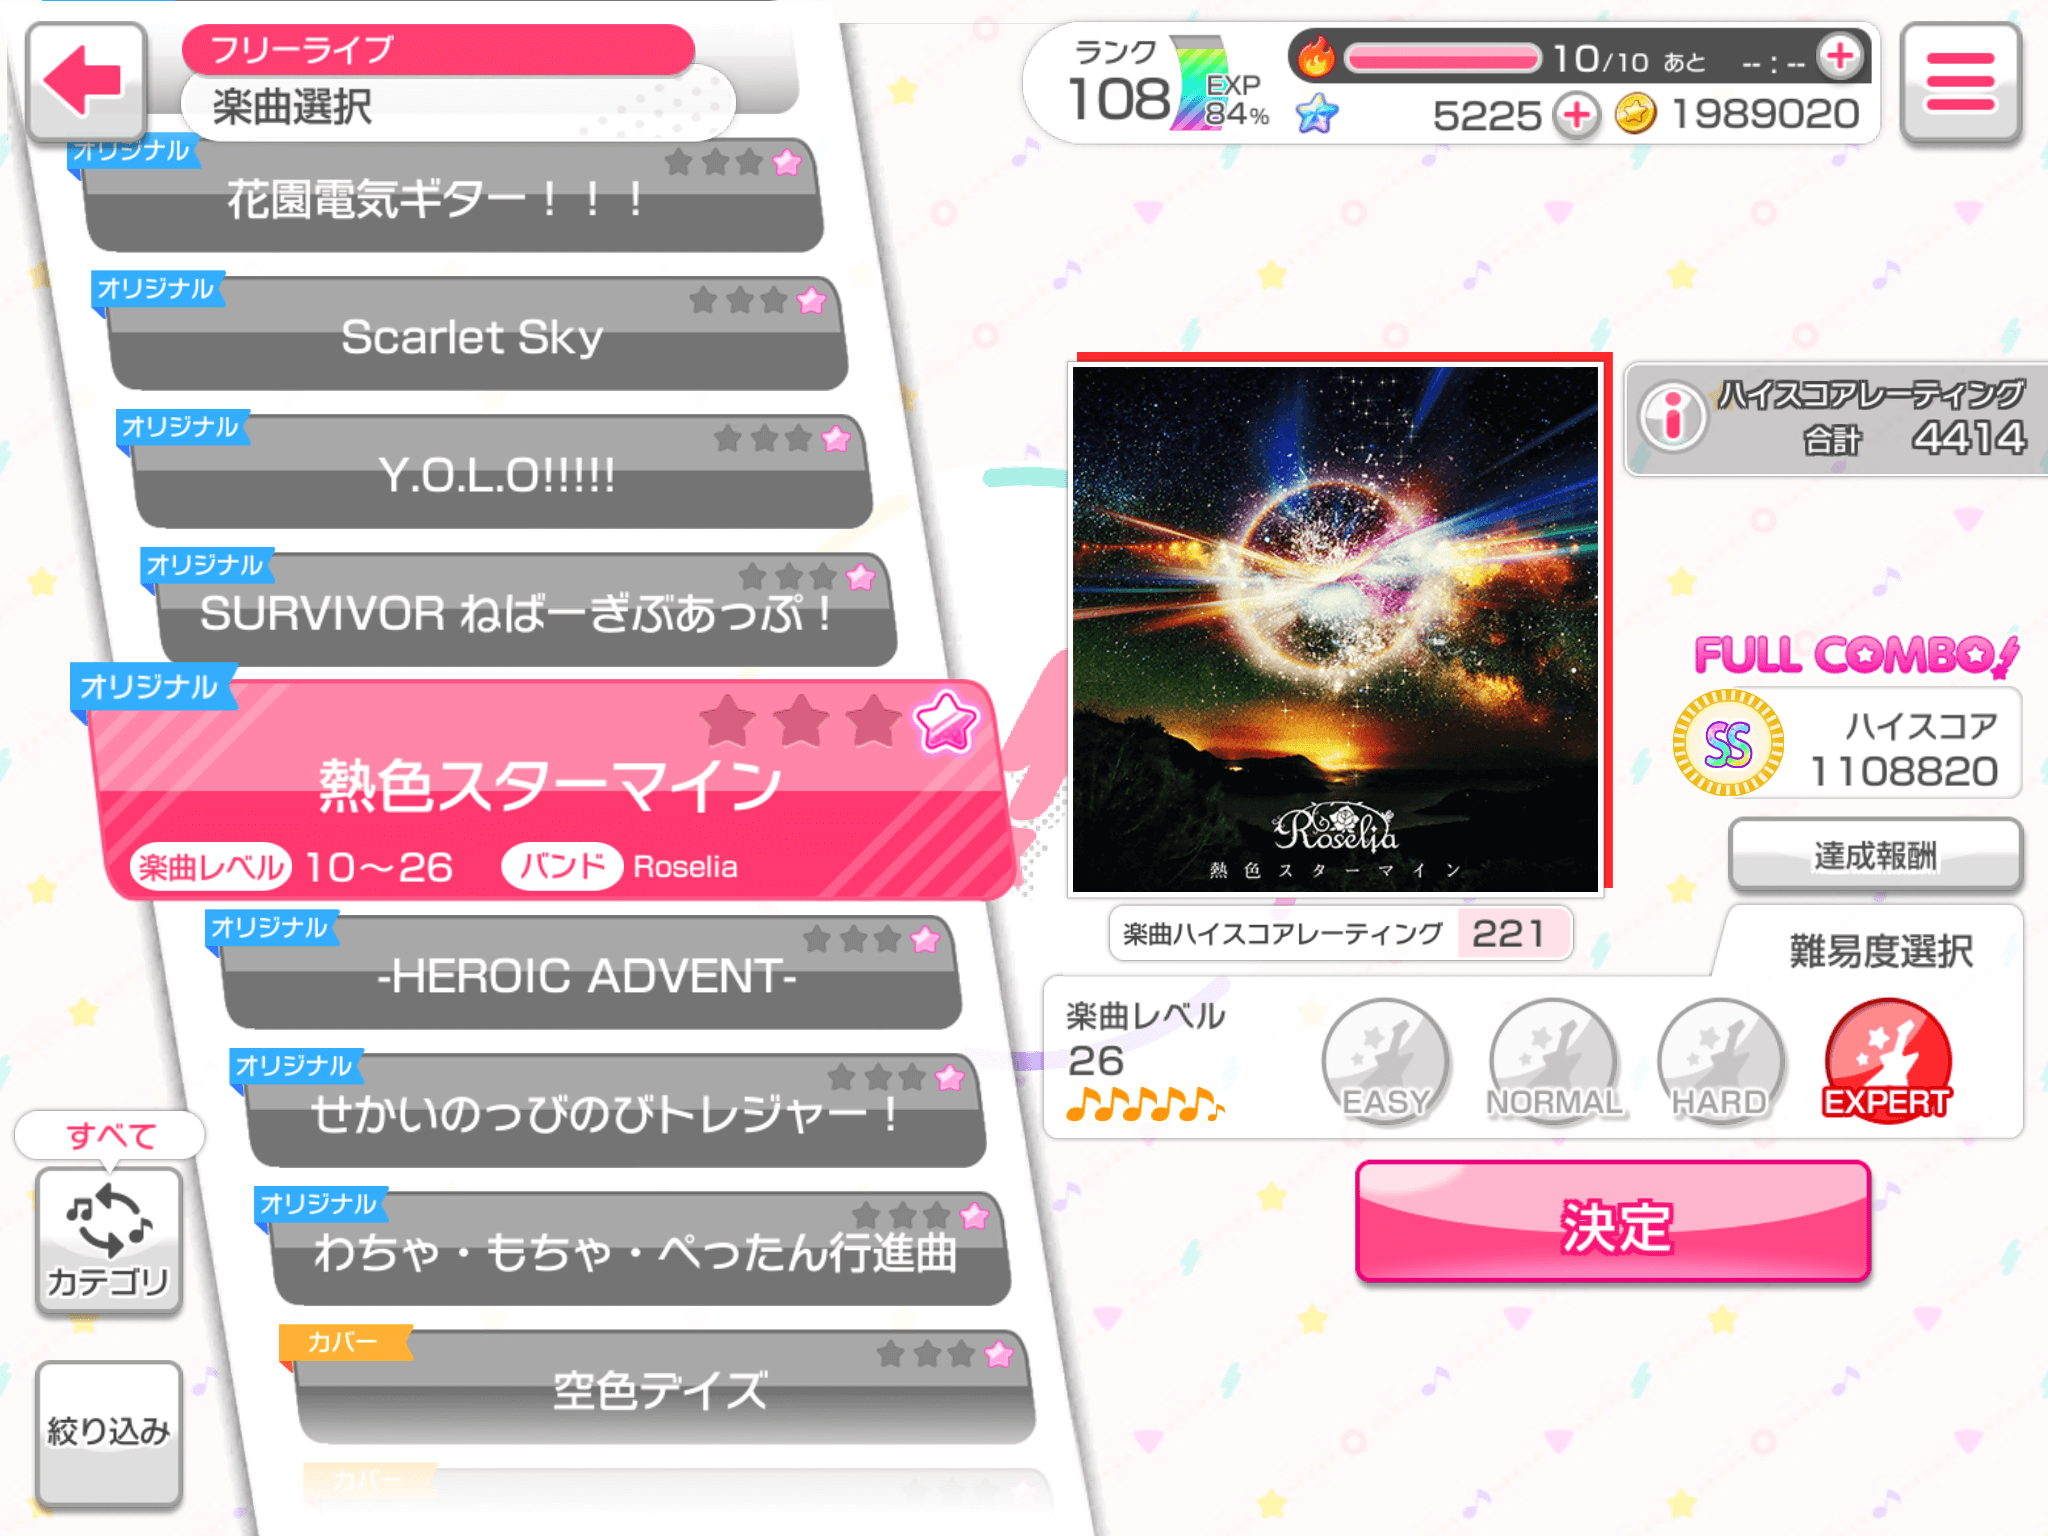The height and width of the screenshot is (1536, 2048).
Task: Open 達成報酬 achievement rewards
Action: pyautogui.click(x=1876, y=855)
